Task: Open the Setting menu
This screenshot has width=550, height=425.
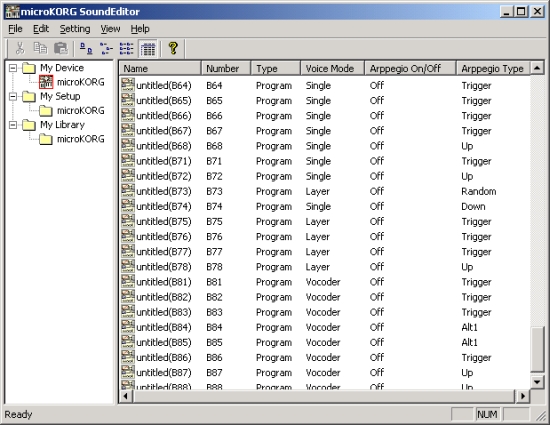Action: pos(75,29)
